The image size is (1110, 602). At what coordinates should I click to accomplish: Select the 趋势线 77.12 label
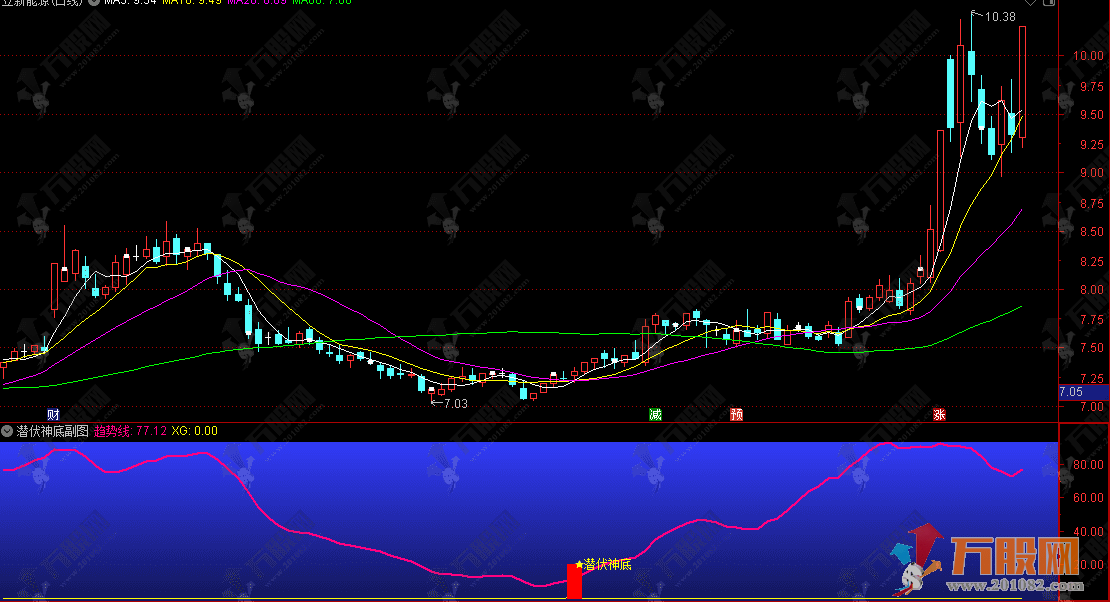click(x=130, y=431)
